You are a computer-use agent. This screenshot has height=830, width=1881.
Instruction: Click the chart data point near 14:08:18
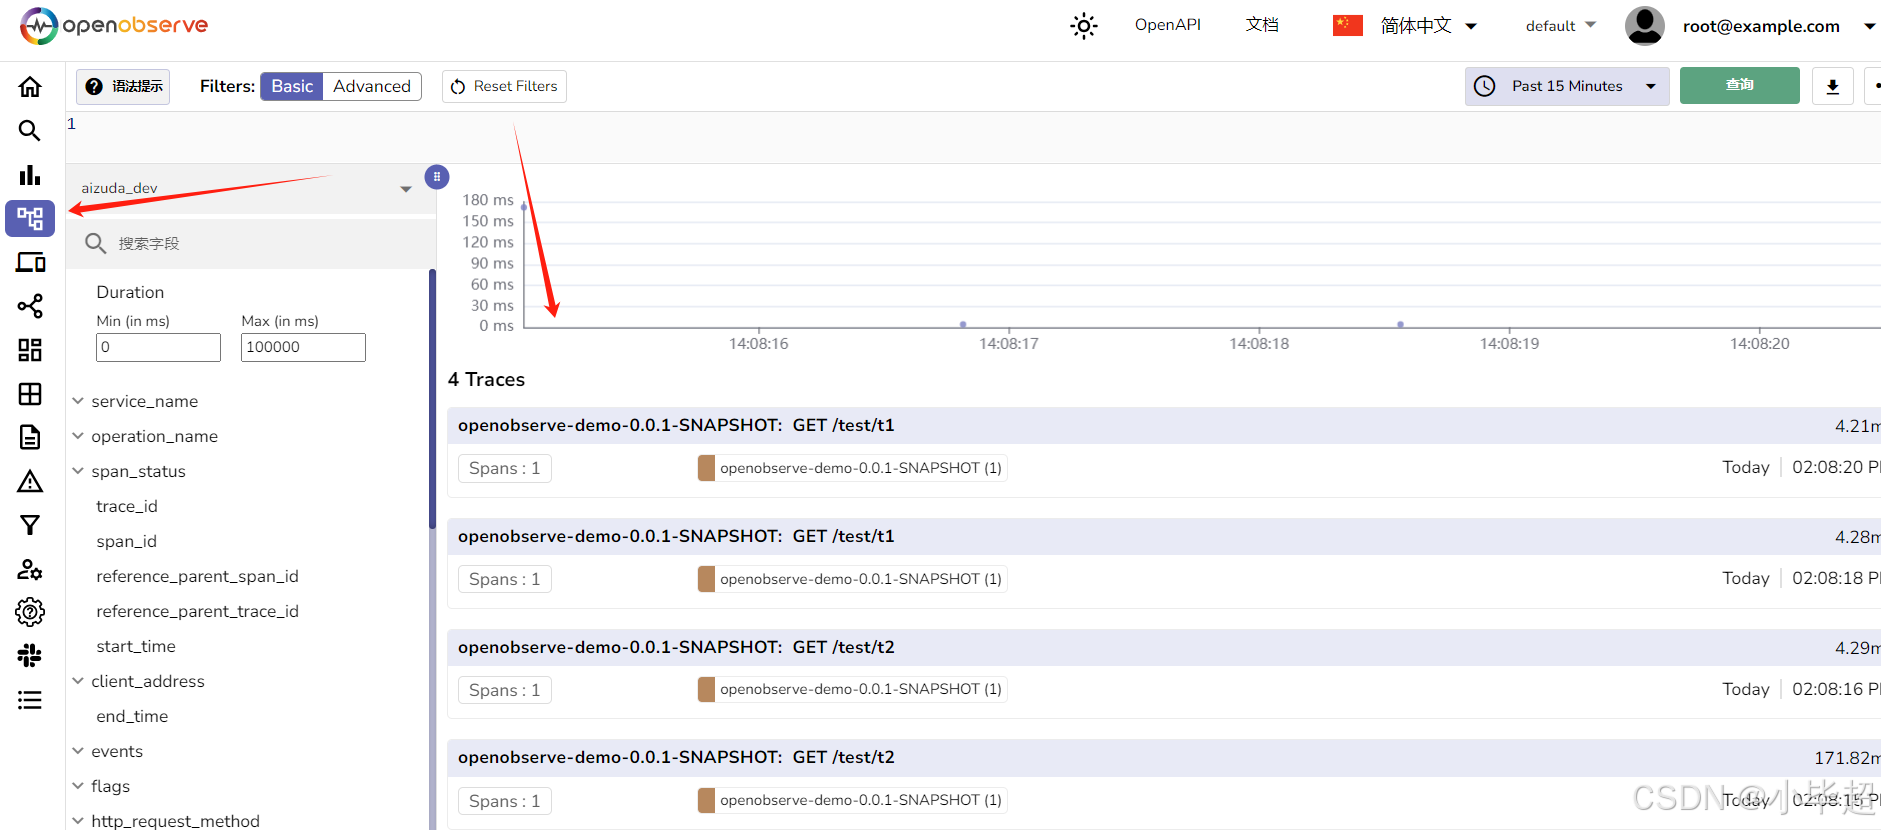[x=1400, y=324]
